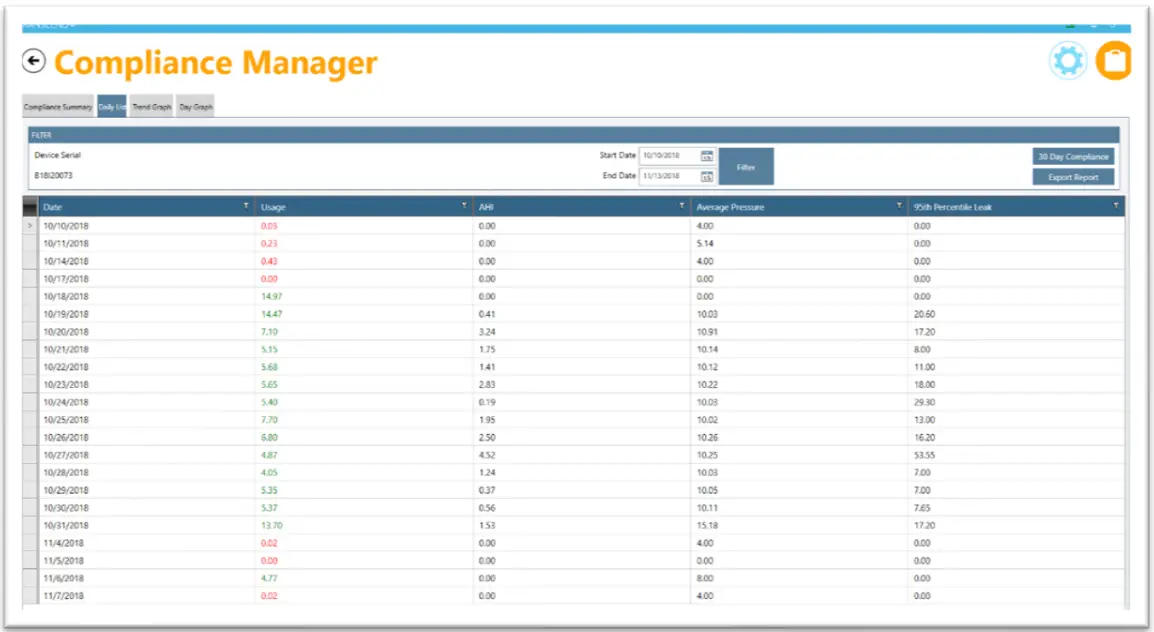Click leak value 7.65 on 10/30/2018
1154x632 pixels.
pos(922,508)
